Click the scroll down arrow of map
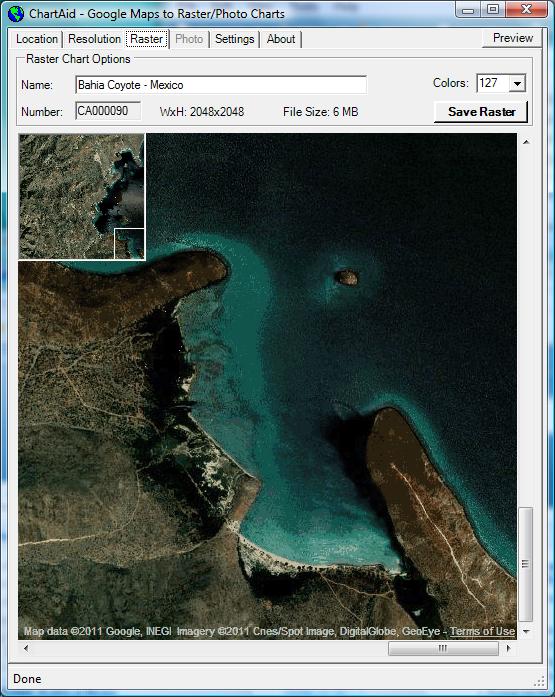This screenshot has height=697, width=555. (x=526, y=631)
